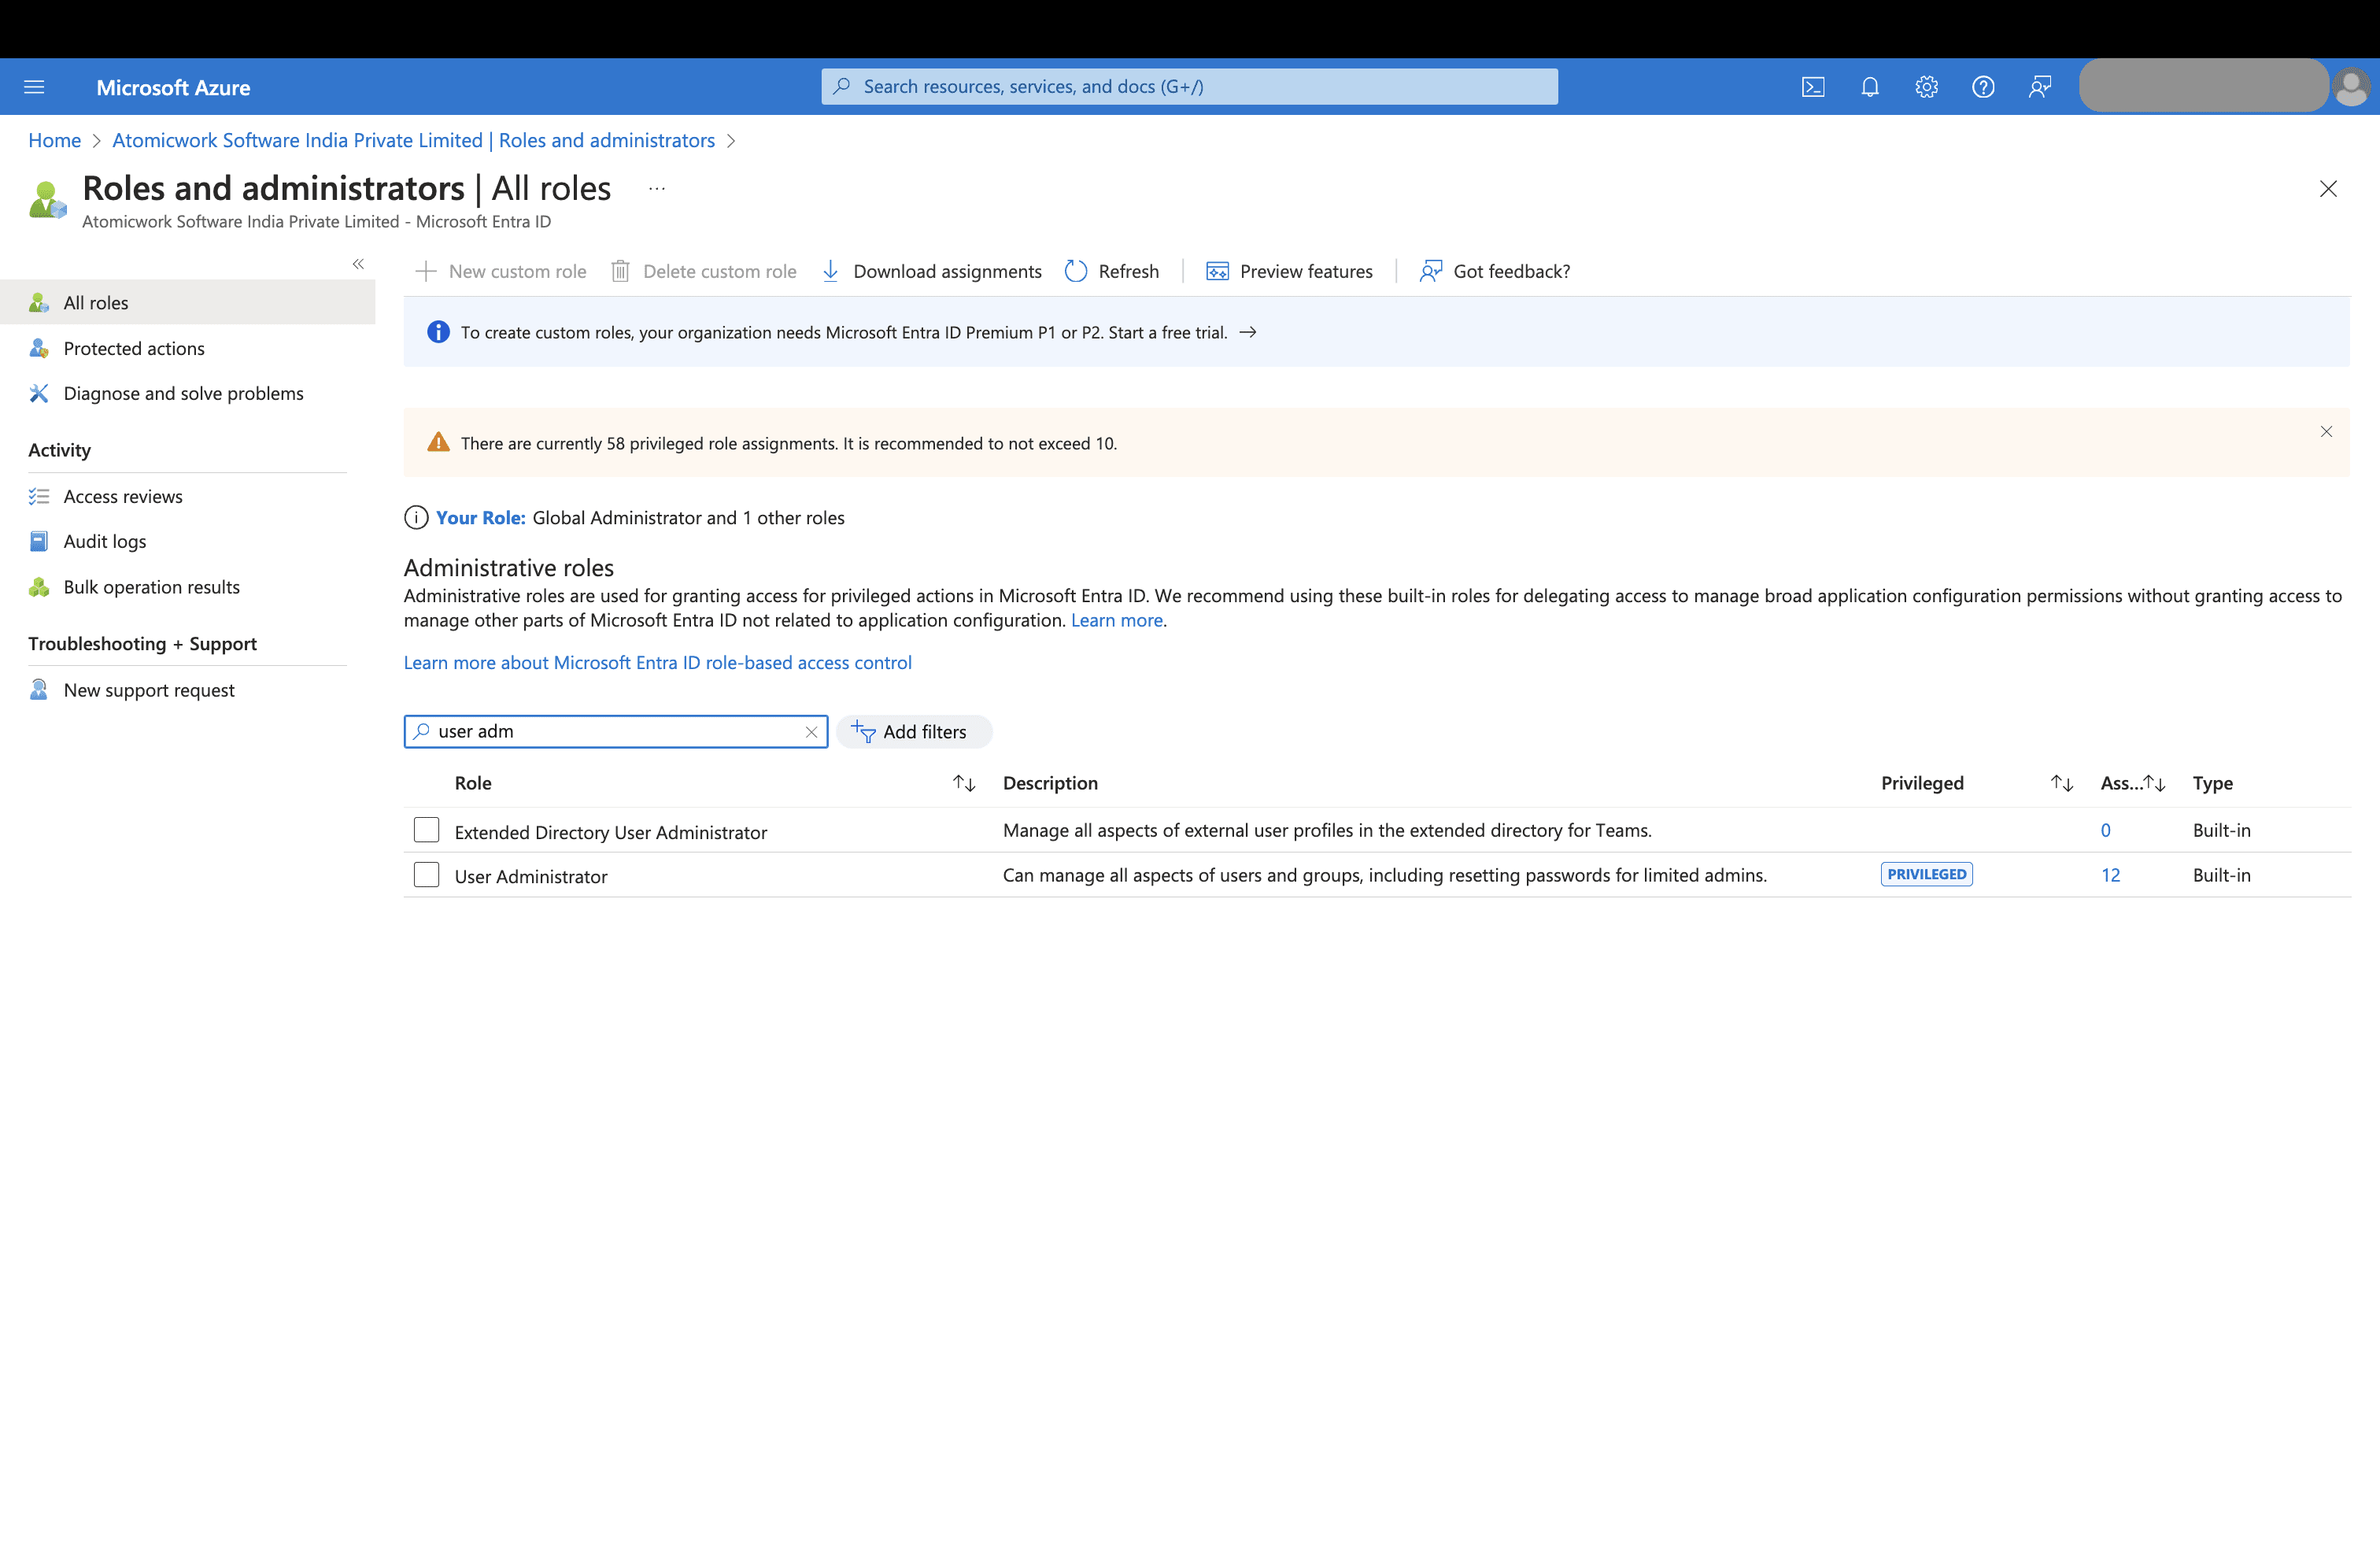This screenshot has width=2380, height=1546.
Task: Sort the table by Role column
Action: point(964,783)
